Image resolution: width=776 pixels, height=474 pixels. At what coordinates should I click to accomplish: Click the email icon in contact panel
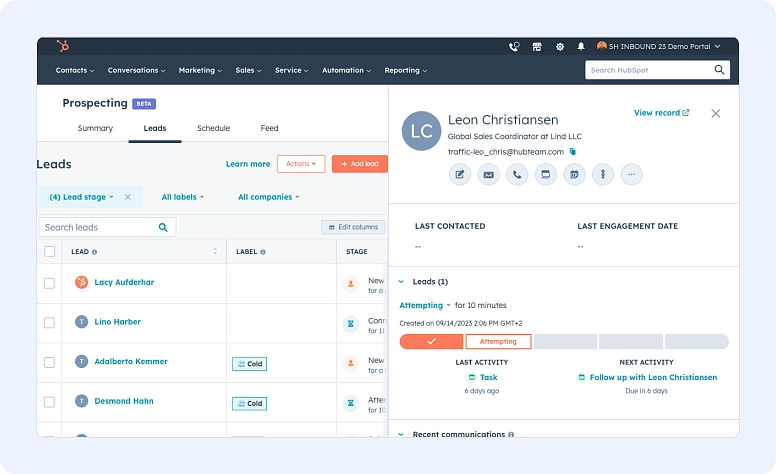pos(488,175)
